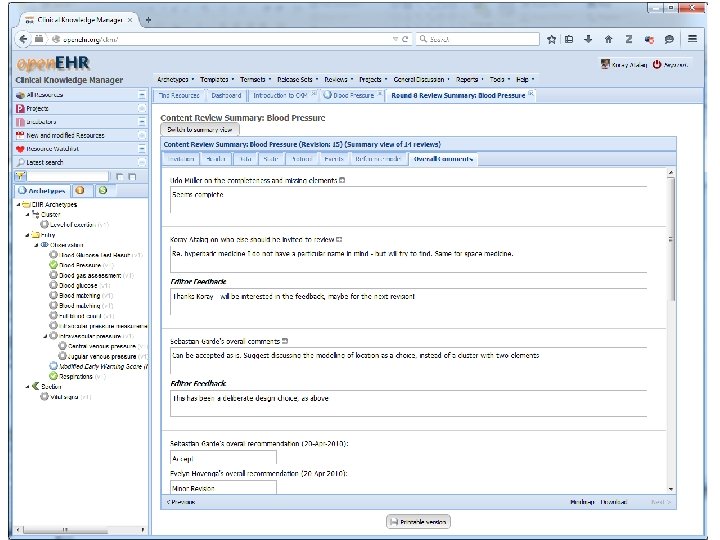Image resolution: width=720 pixels, height=540 pixels.
Task: Switch to the Archetypes tab in left panel
Action: click(42, 191)
